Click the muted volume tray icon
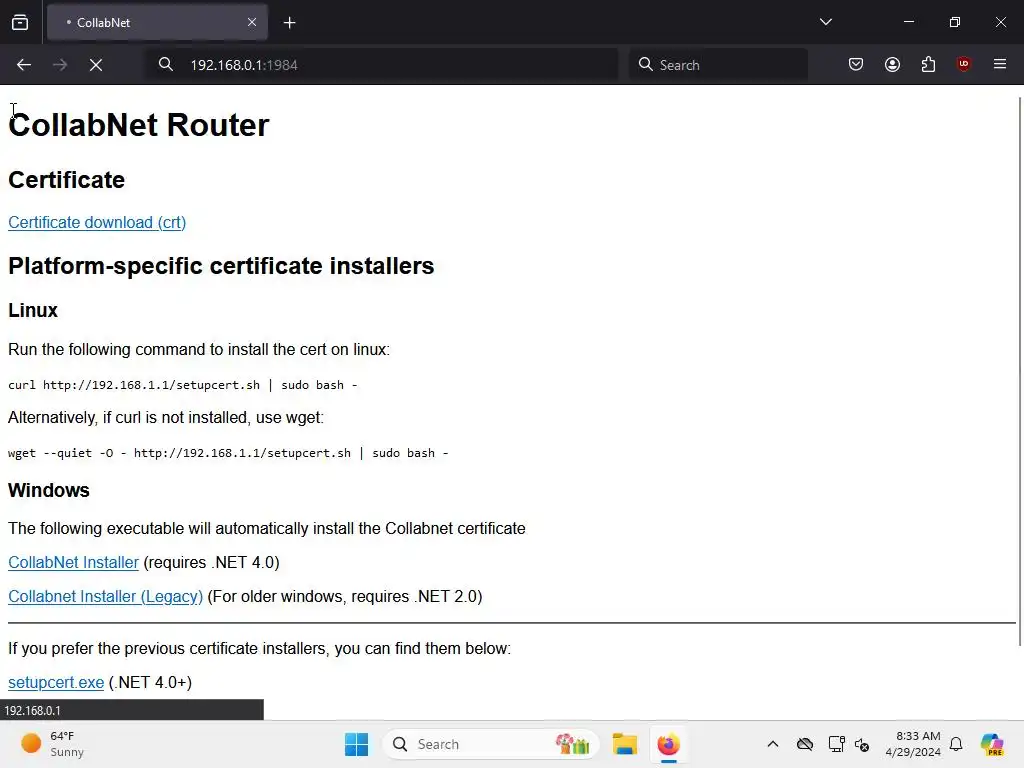The width and height of the screenshot is (1024, 768). click(862, 744)
